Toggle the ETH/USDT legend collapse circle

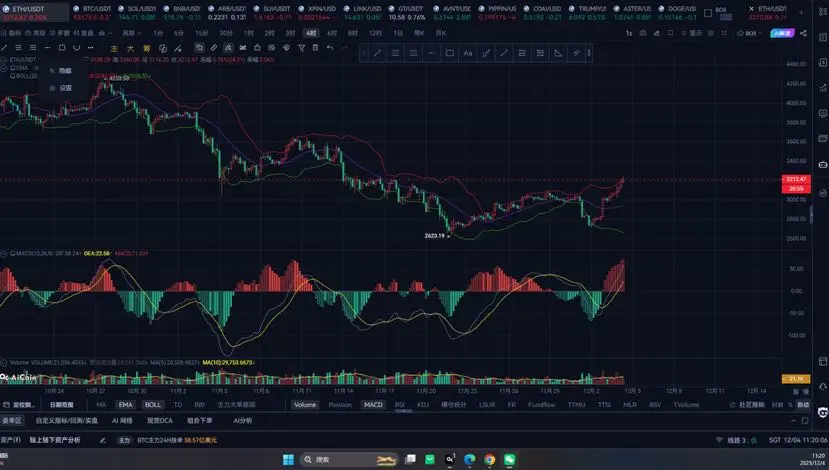pos(4,60)
